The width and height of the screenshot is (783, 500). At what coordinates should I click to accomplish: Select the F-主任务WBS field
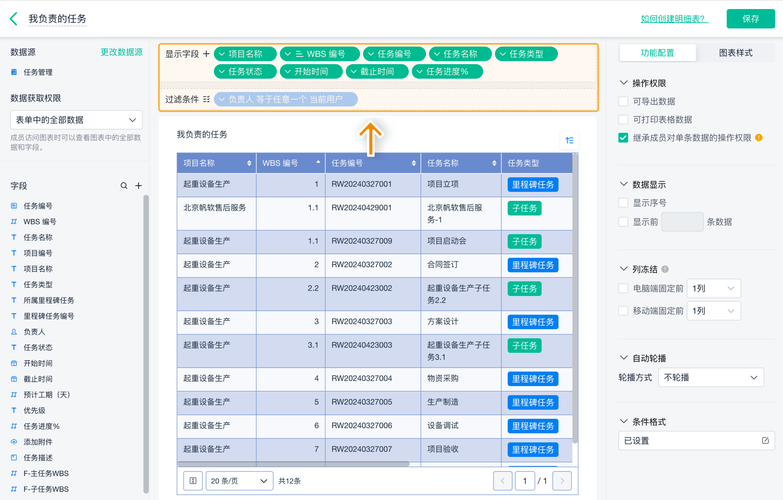pyautogui.click(x=45, y=474)
